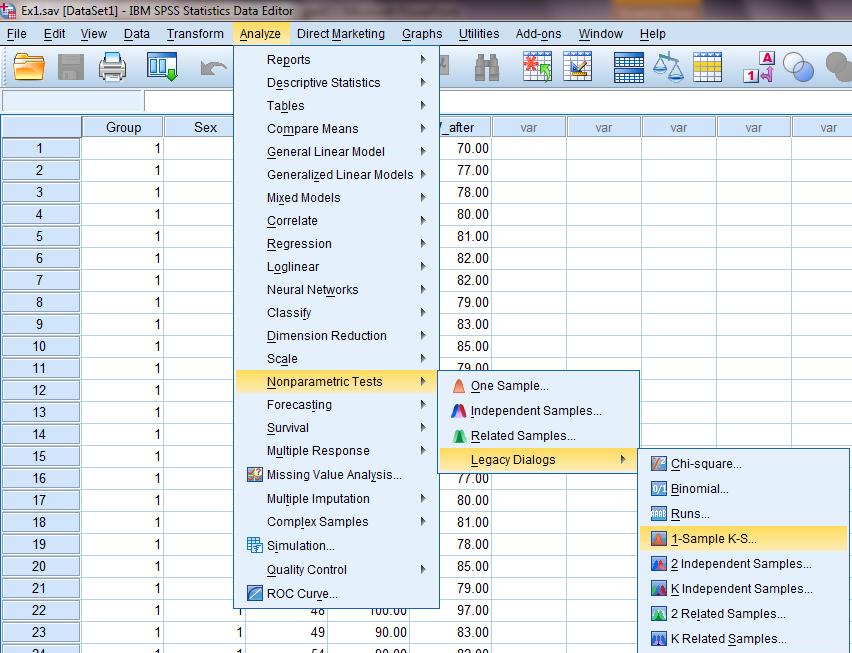Select the row 20 header
The height and width of the screenshot is (653, 852).
pyautogui.click(x=41, y=566)
